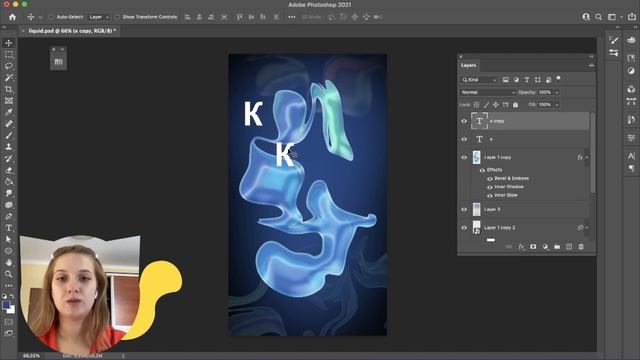Select the Layers panel tab
The image size is (640, 360).
click(x=469, y=65)
